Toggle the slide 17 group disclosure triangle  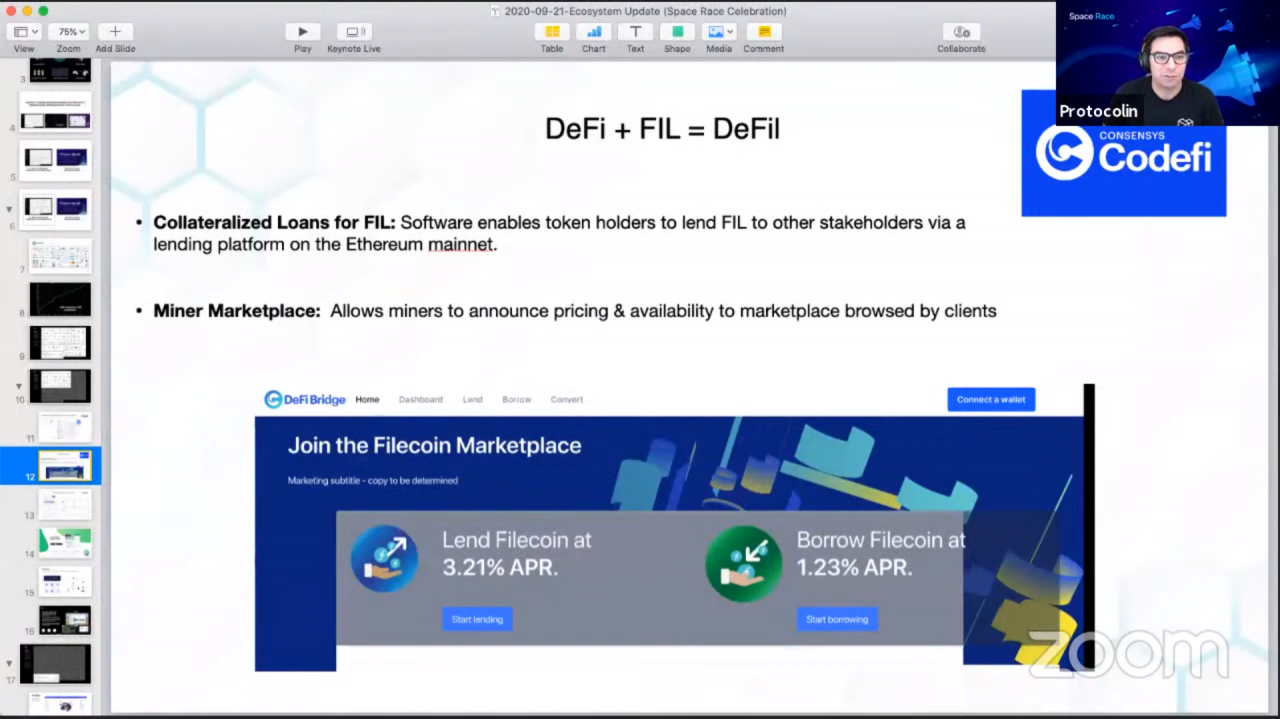10,664
